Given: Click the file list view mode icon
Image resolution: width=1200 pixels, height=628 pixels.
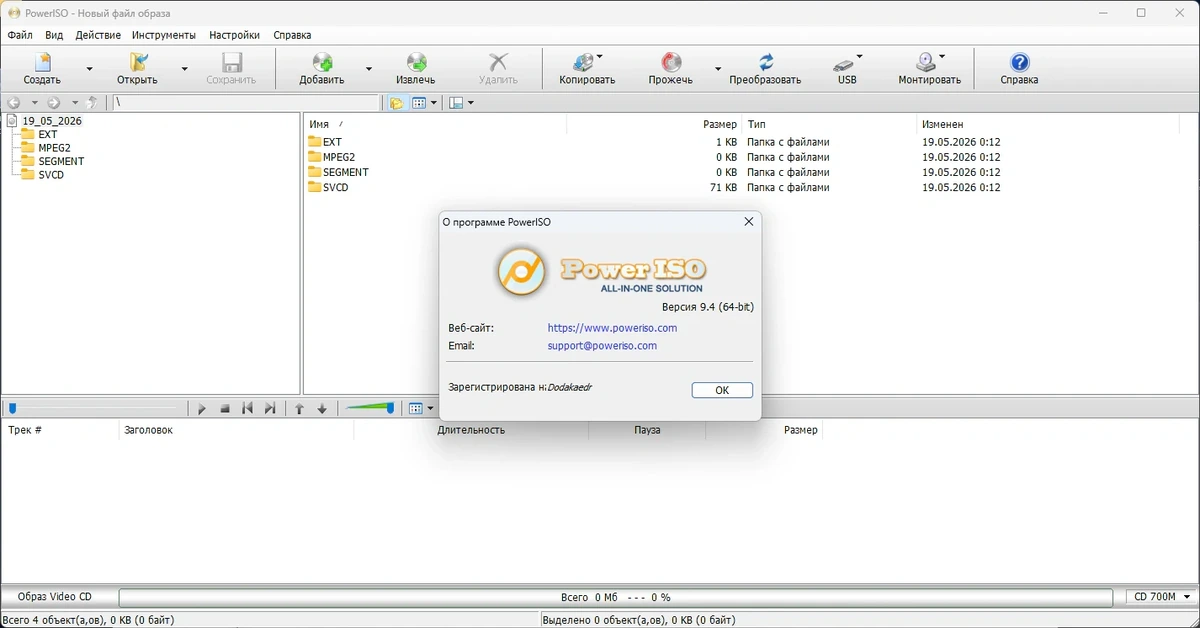Looking at the screenshot, I should click(x=420, y=103).
